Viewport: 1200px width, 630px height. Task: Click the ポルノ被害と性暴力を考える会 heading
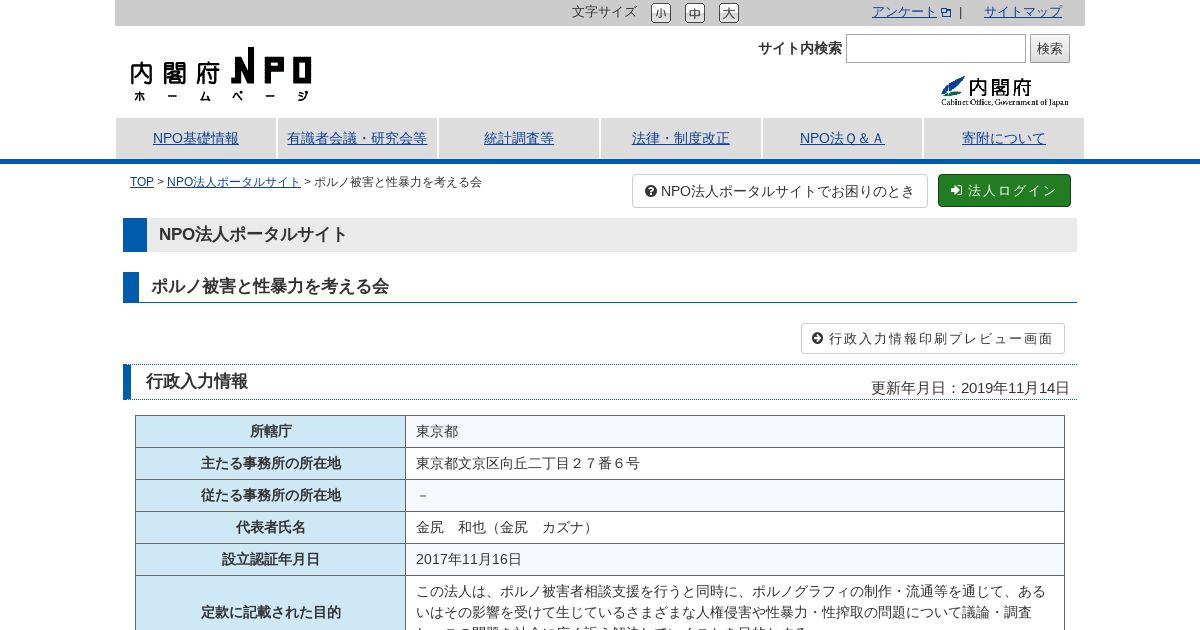click(x=270, y=286)
